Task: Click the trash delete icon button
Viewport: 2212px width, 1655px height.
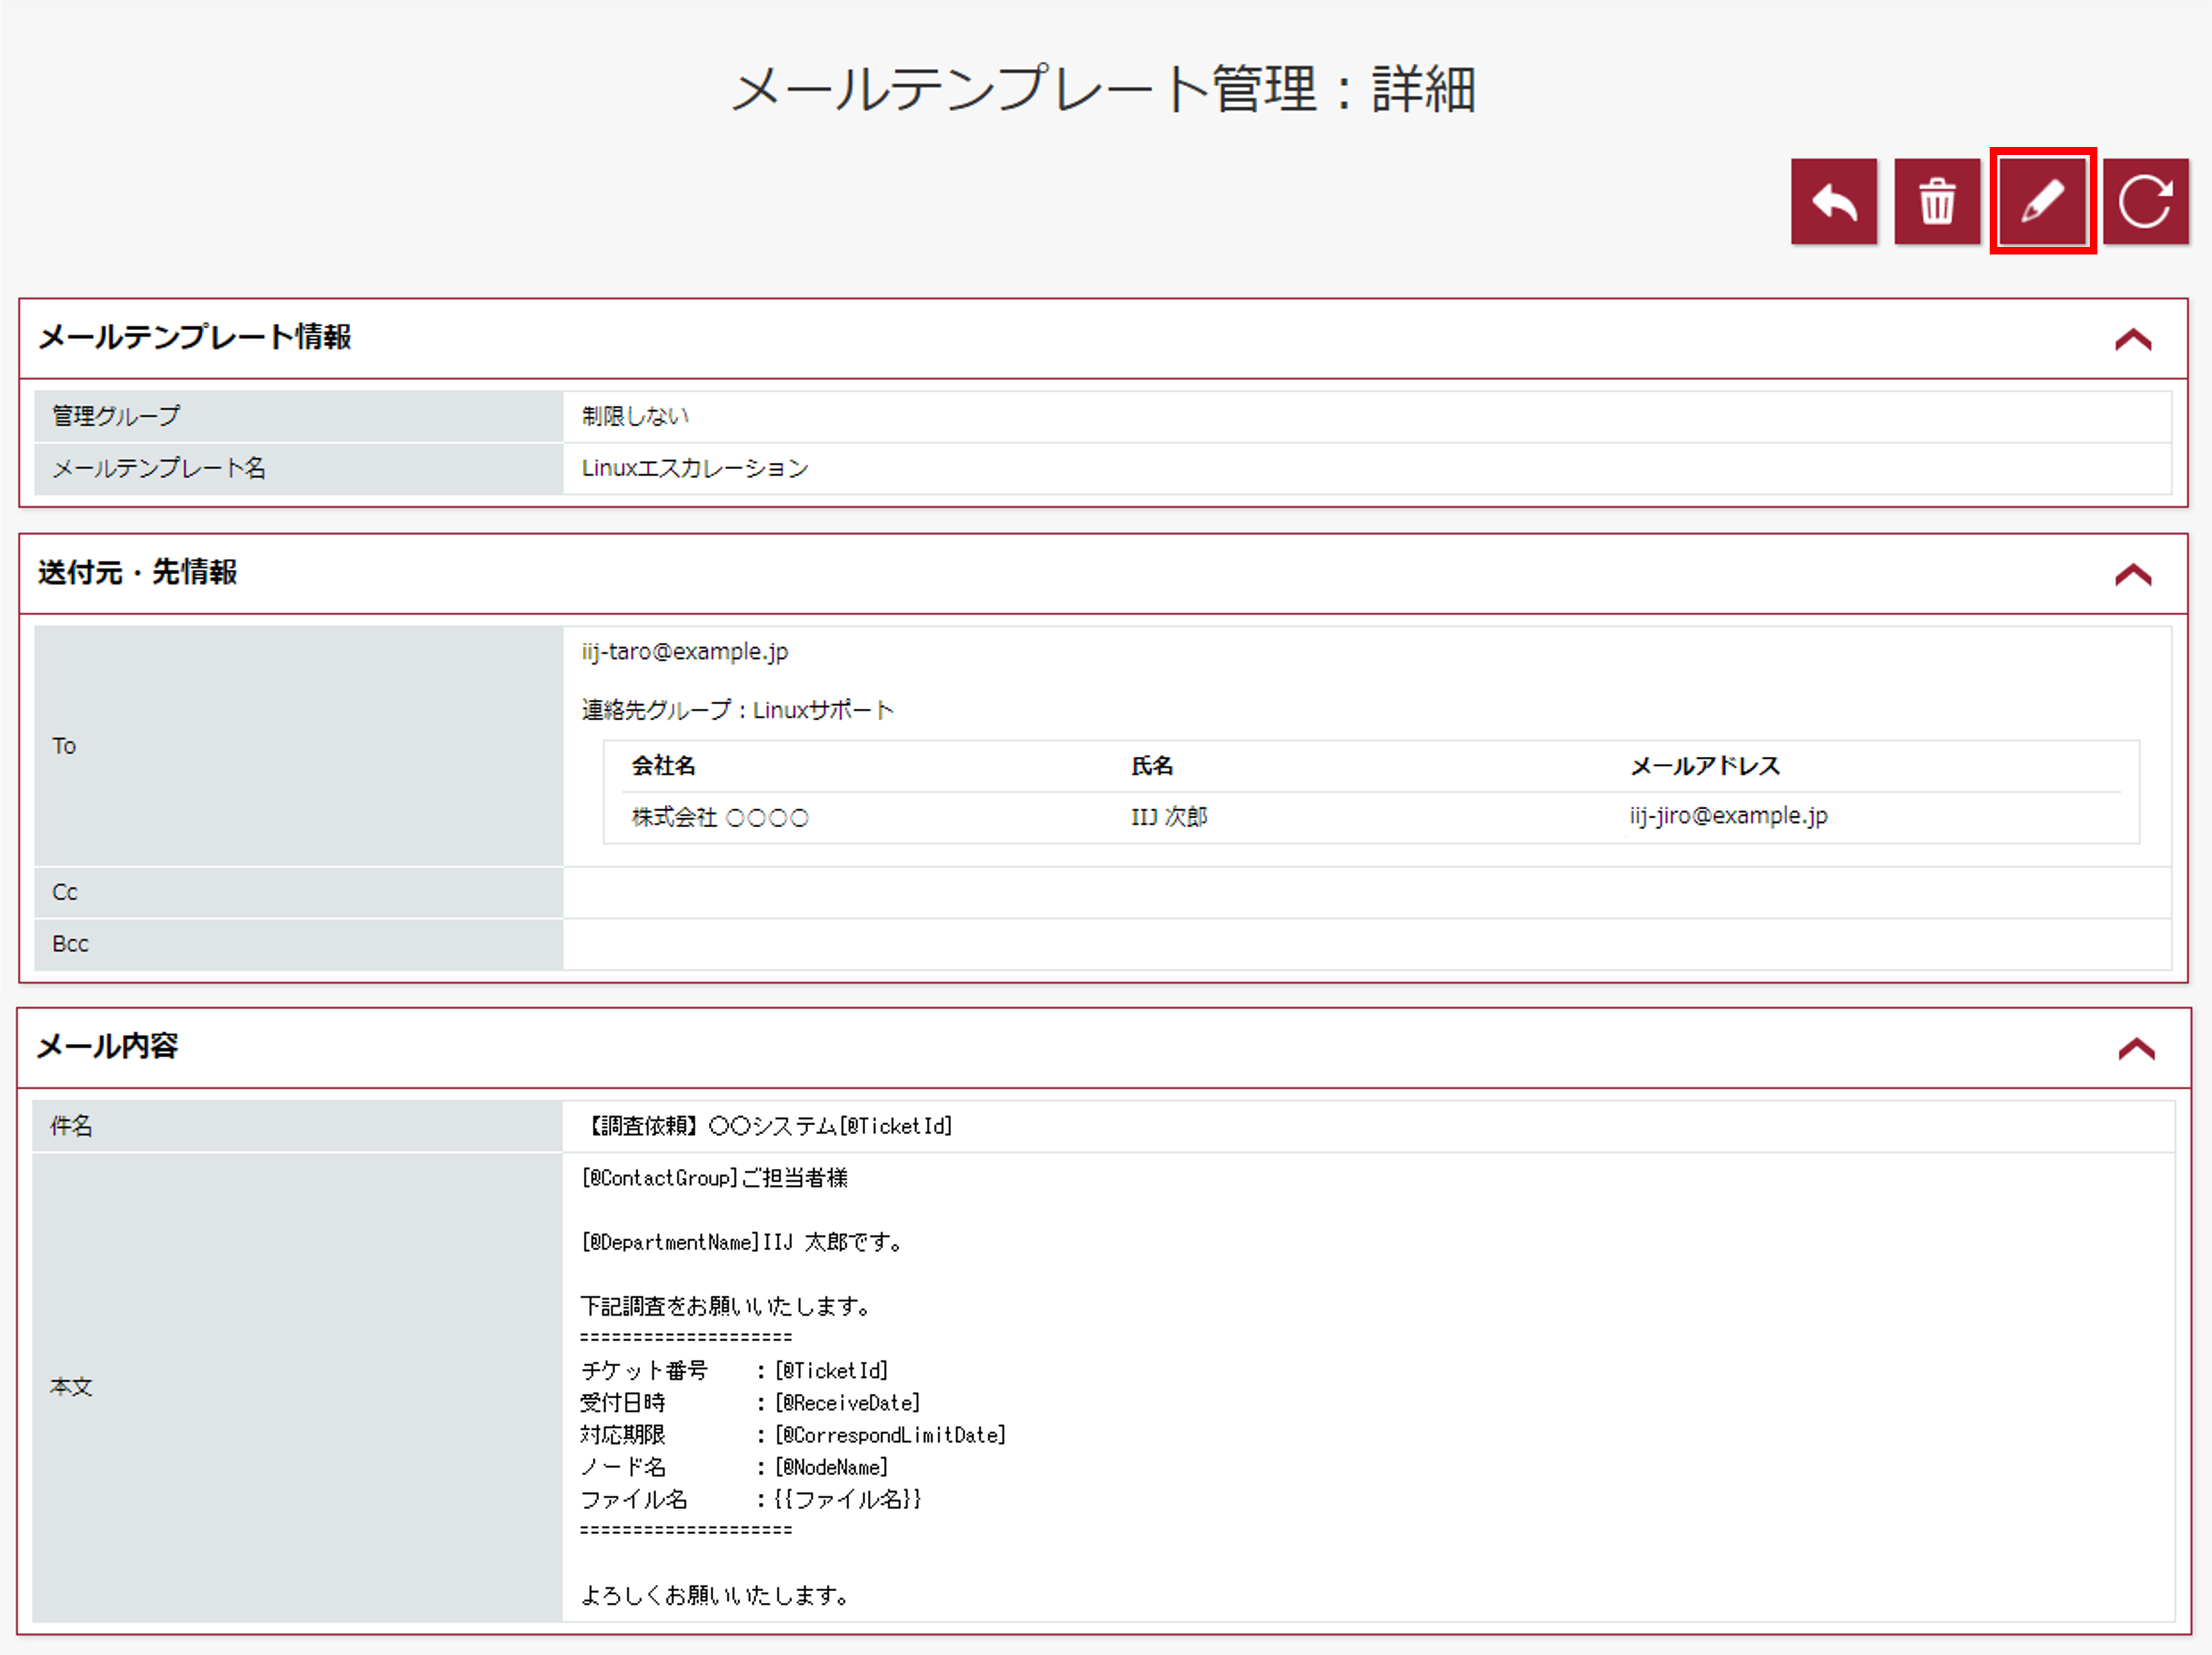Action: (x=1937, y=201)
